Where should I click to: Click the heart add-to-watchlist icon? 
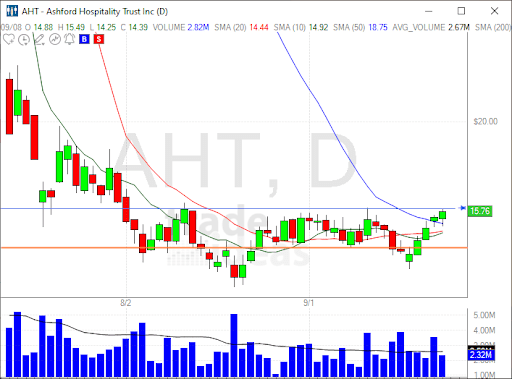(x=8, y=40)
